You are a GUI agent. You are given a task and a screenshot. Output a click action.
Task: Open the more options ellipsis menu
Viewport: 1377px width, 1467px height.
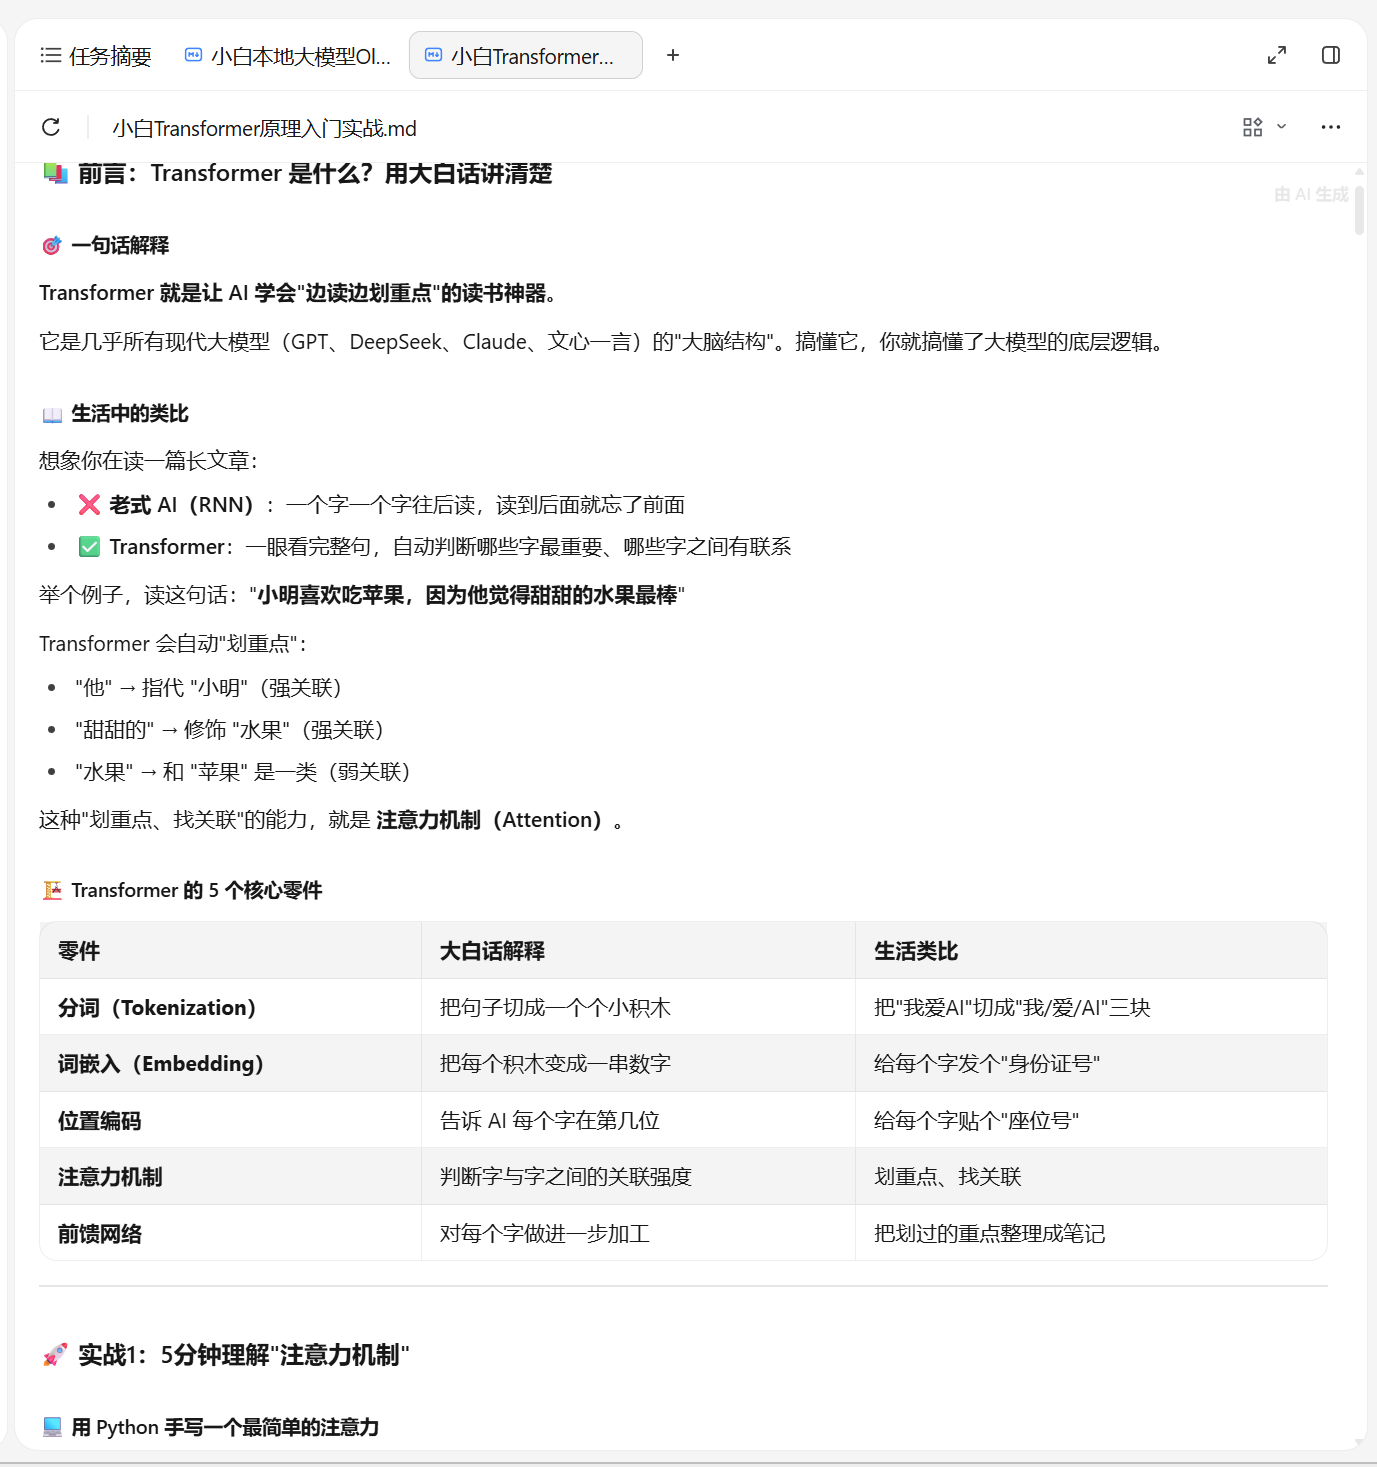coord(1331,127)
